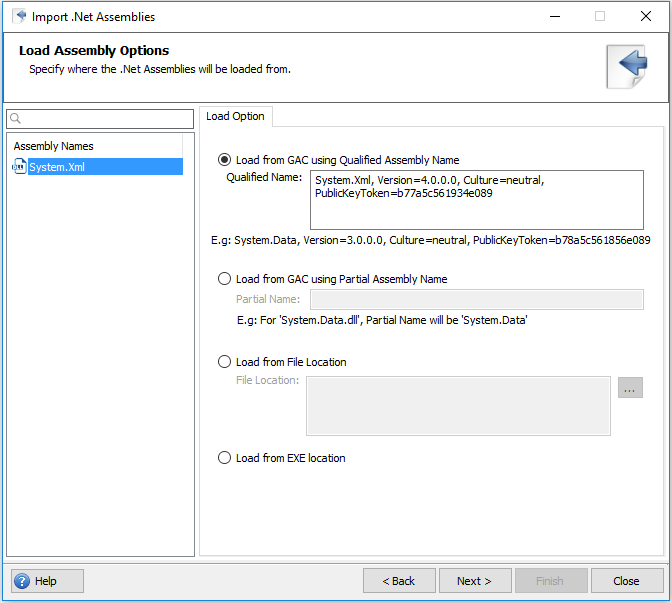The image size is (672, 603).
Task: Focus the assembly search field
Action: coord(105,119)
